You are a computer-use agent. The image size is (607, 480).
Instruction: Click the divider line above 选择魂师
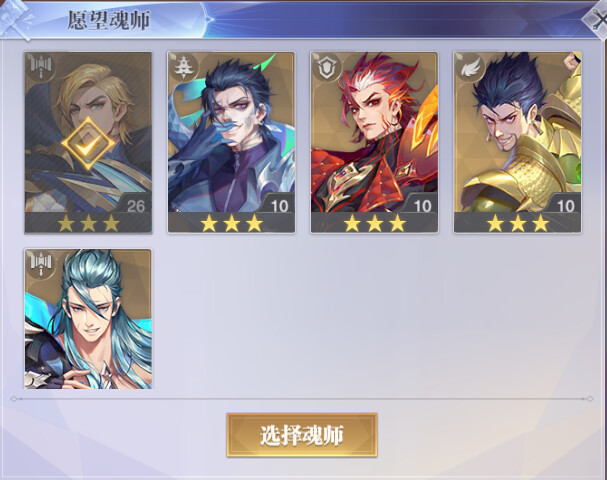pyautogui.click(x=302, y=398)
